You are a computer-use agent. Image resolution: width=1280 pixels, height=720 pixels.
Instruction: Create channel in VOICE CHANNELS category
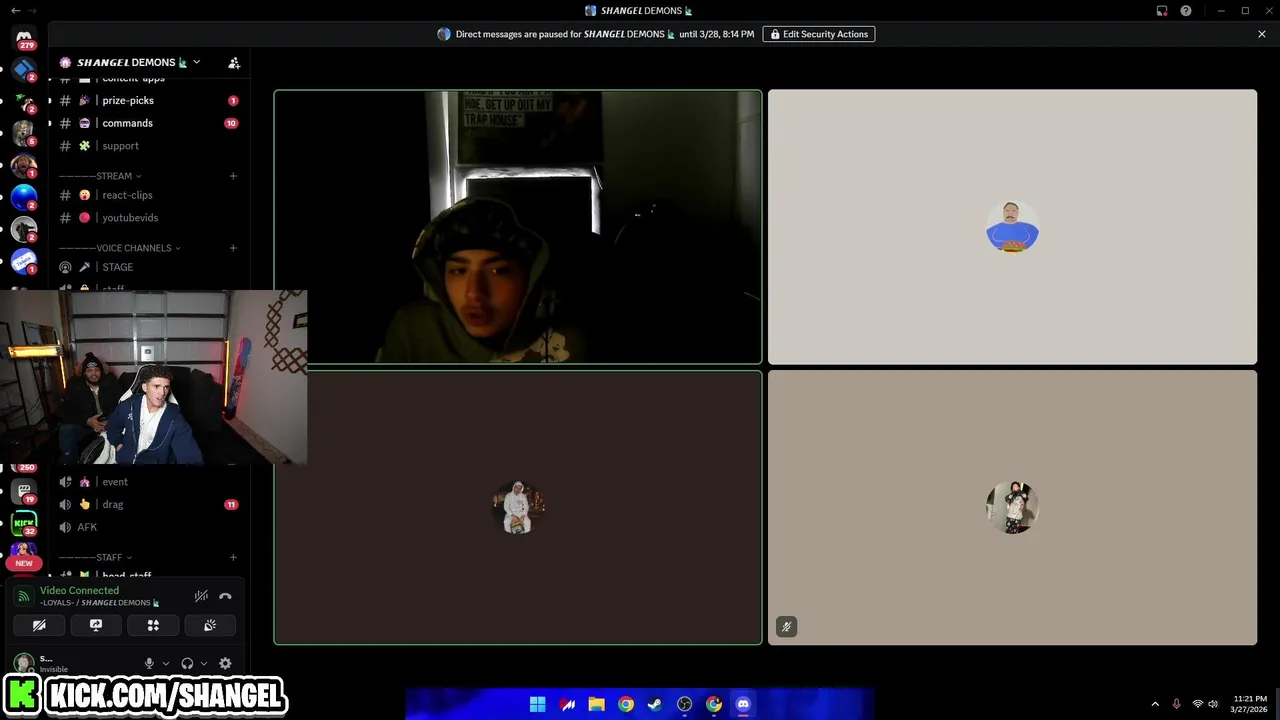[233, 248]
